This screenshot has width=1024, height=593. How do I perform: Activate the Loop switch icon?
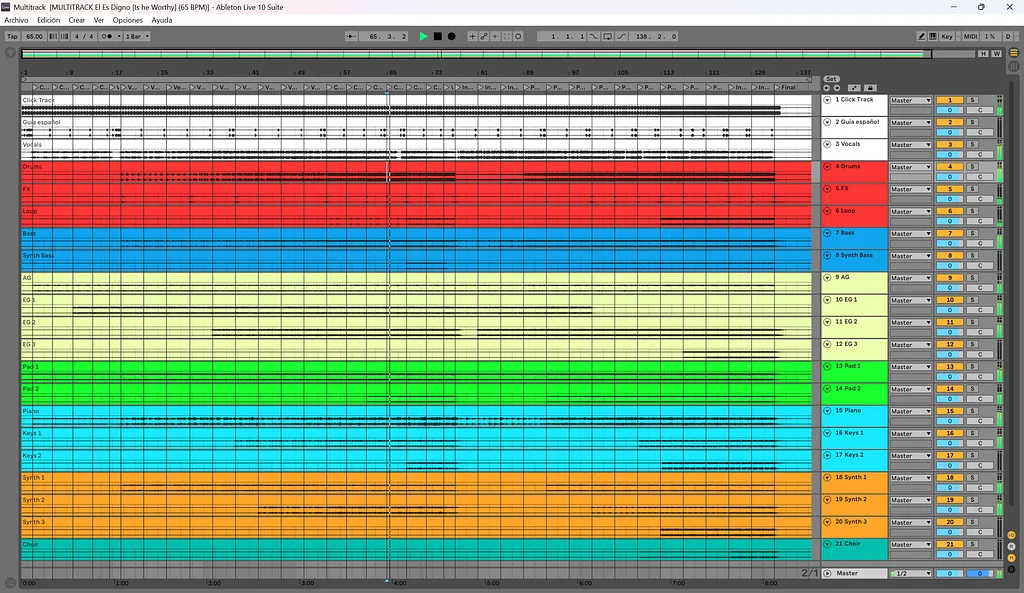tap(607, 37)
